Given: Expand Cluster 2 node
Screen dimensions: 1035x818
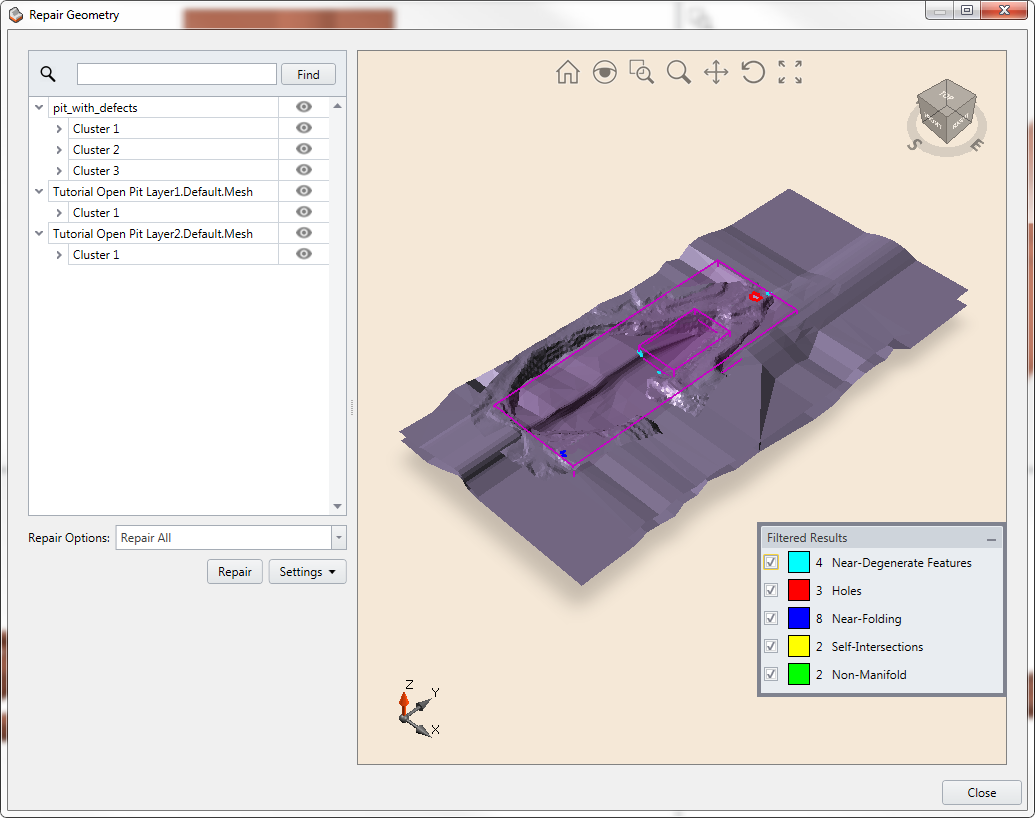Looking at the screenshot, I should tap(59, 150).
